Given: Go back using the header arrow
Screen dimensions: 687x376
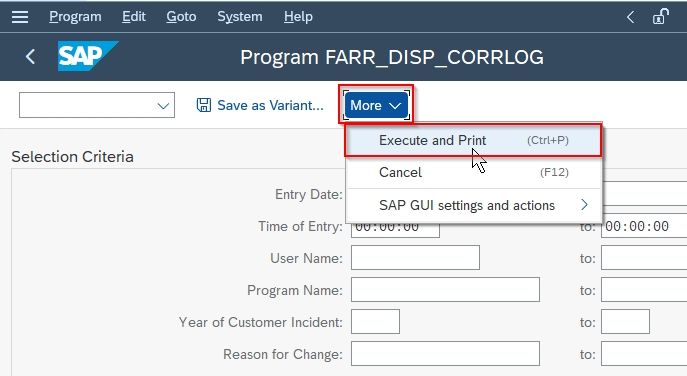Looking at the screenshot, I should click(30, 57).
